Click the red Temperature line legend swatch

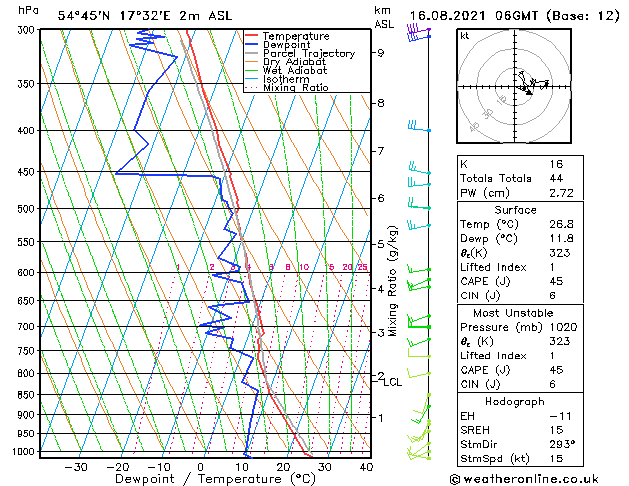point(252,37)
